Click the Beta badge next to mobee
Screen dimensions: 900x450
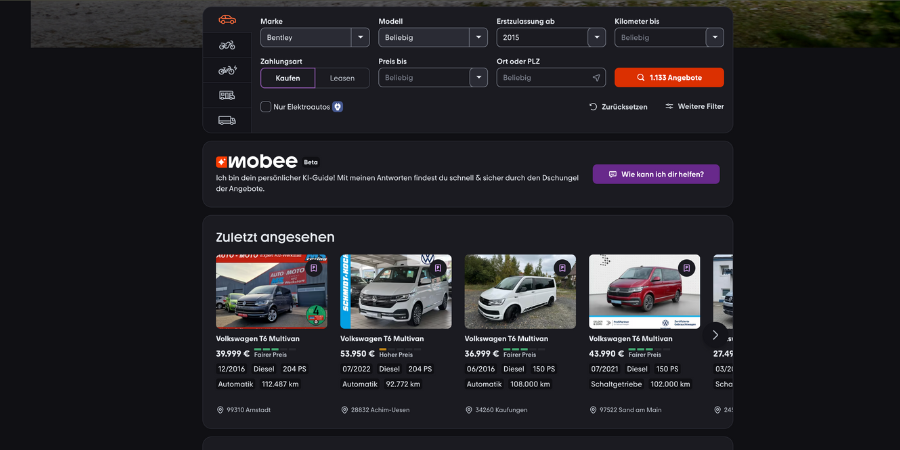point(311,162)
